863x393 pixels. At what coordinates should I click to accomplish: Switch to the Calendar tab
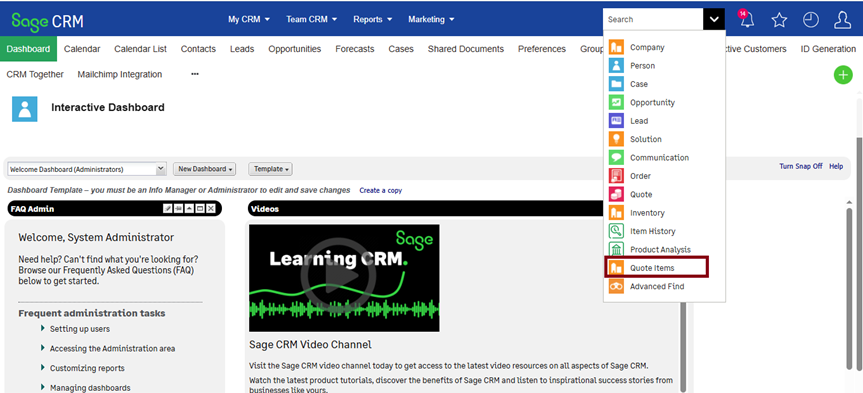coord(82,49)
